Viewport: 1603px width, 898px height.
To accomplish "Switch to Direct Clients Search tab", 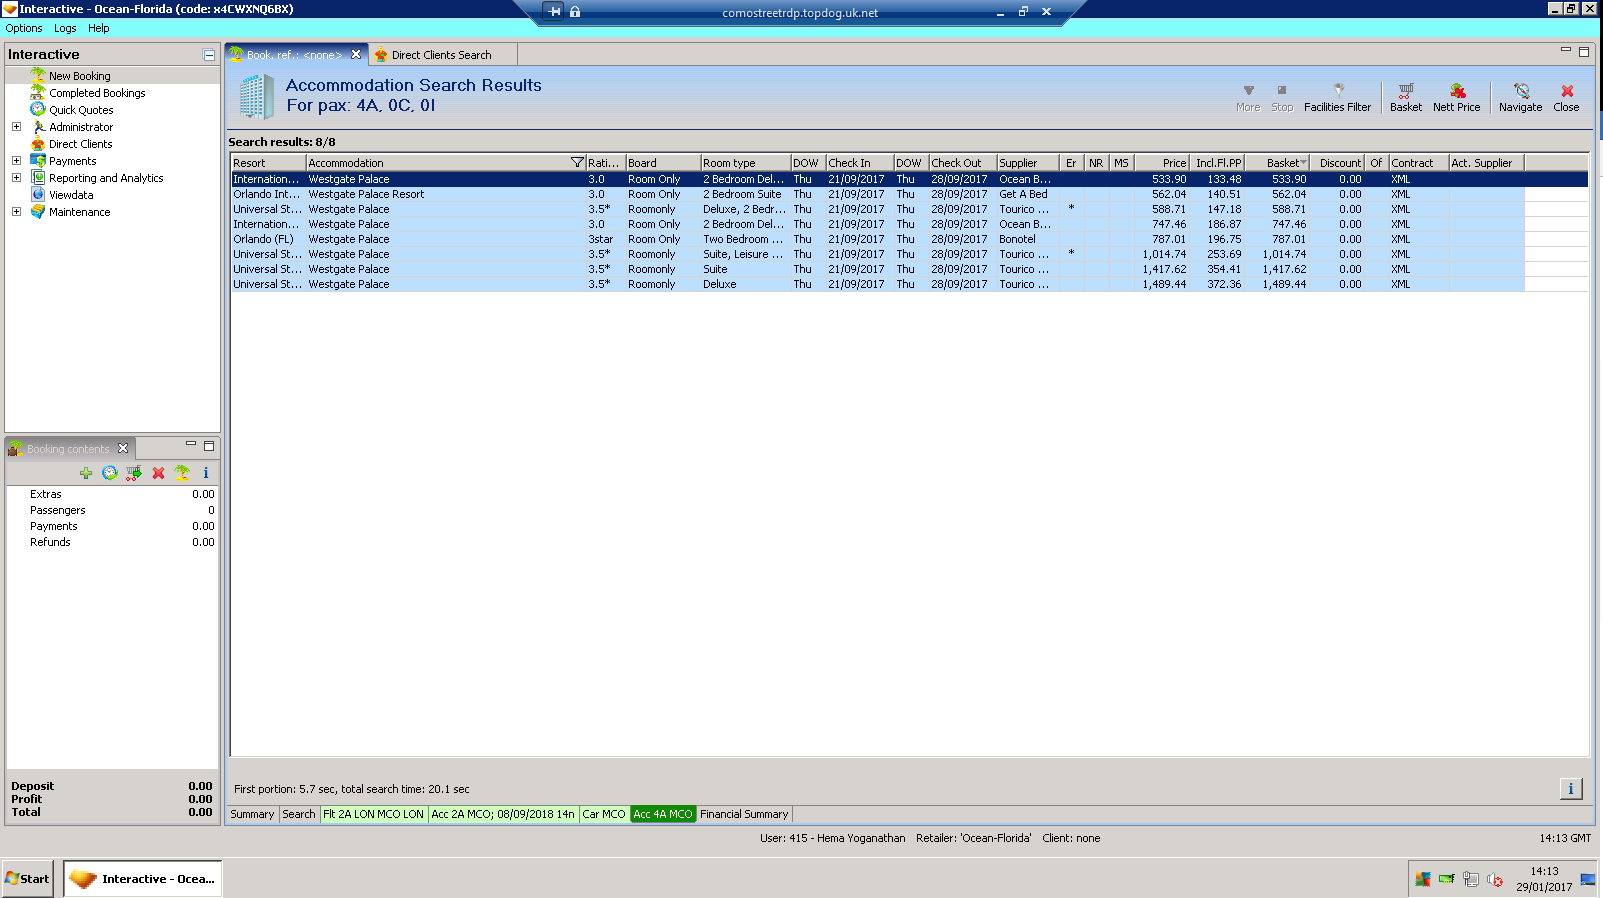I will coord(441,55).
